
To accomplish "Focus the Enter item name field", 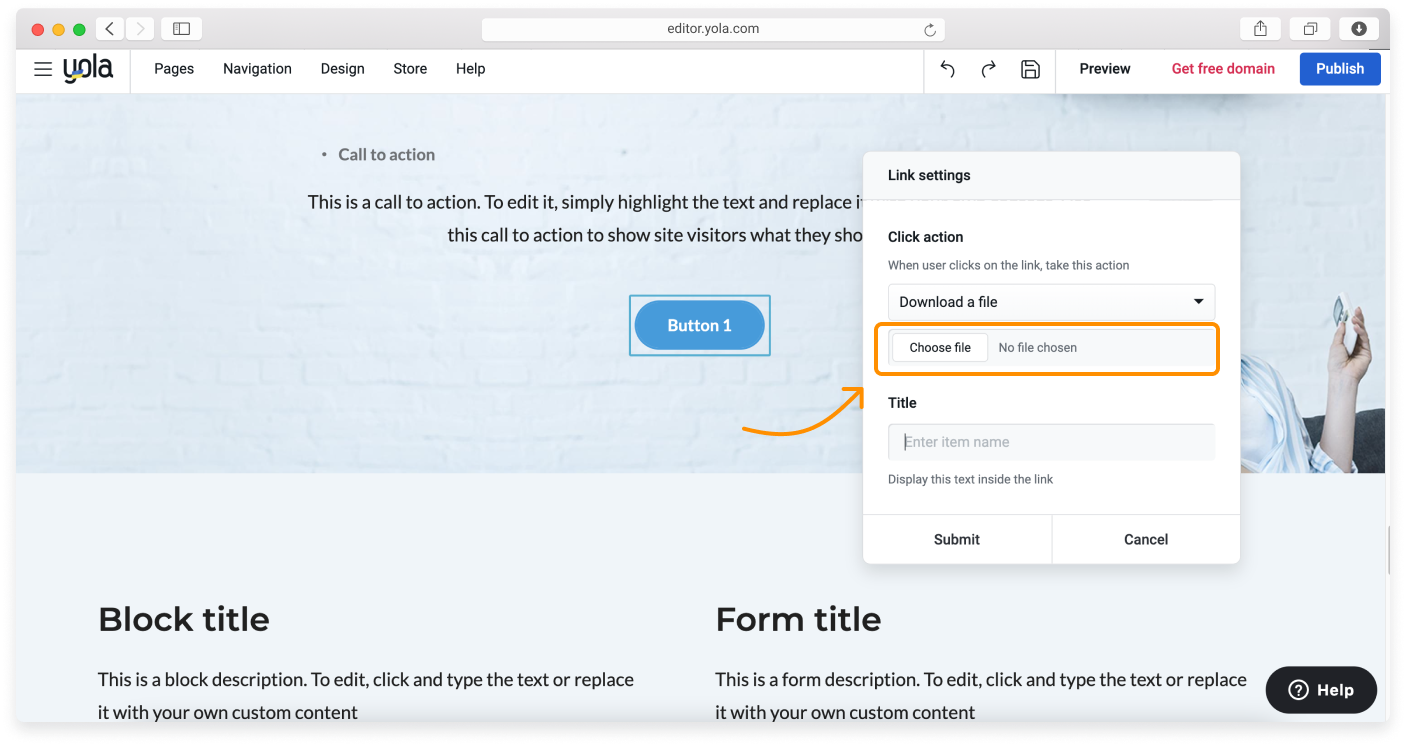I will pos(1051,442).
